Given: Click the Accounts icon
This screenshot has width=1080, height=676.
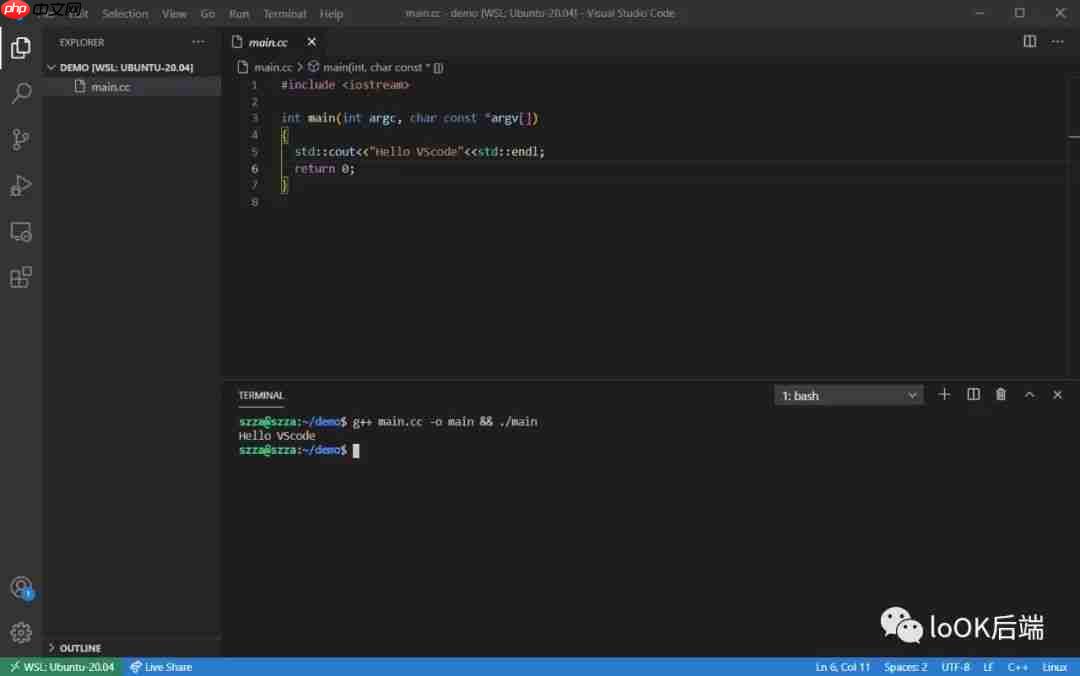Looking at the screenshot, I should pyautogui.click(x=21, y=587).
